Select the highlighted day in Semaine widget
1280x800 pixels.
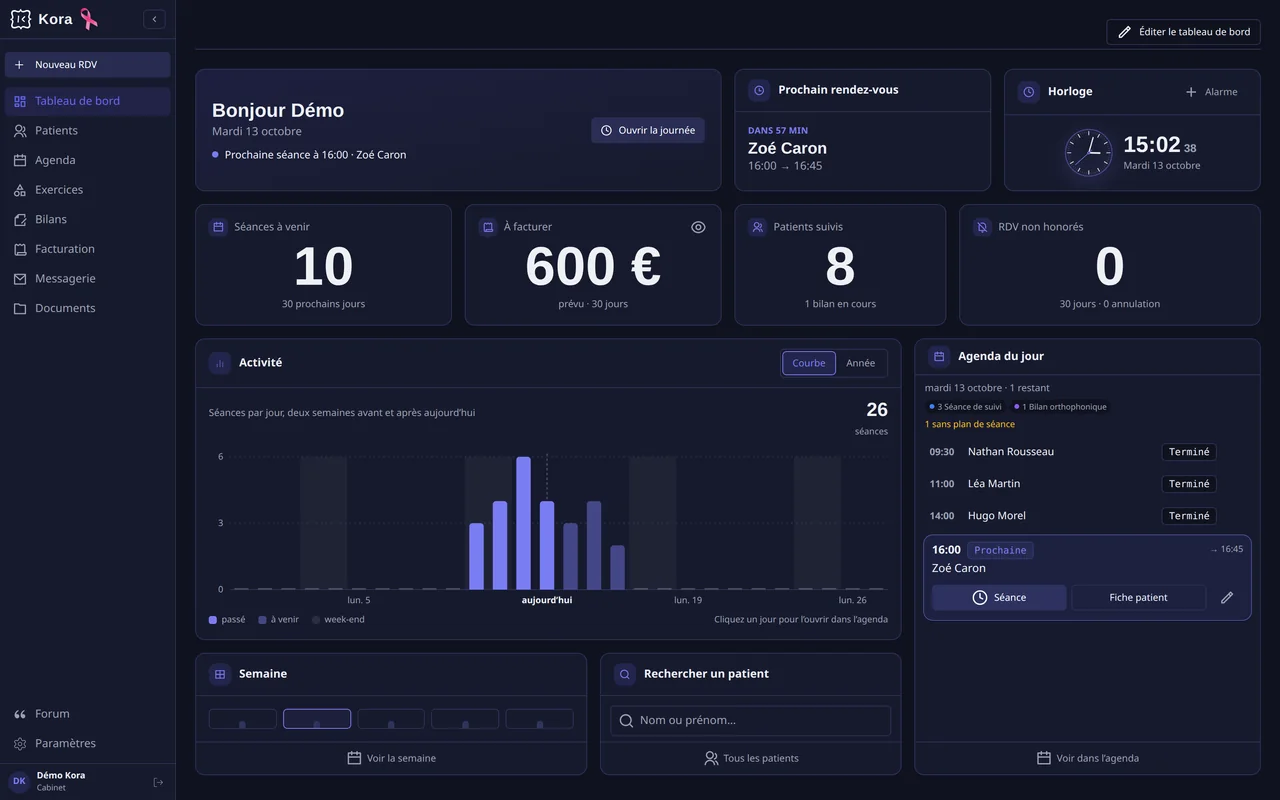click(x=317, y=719)
